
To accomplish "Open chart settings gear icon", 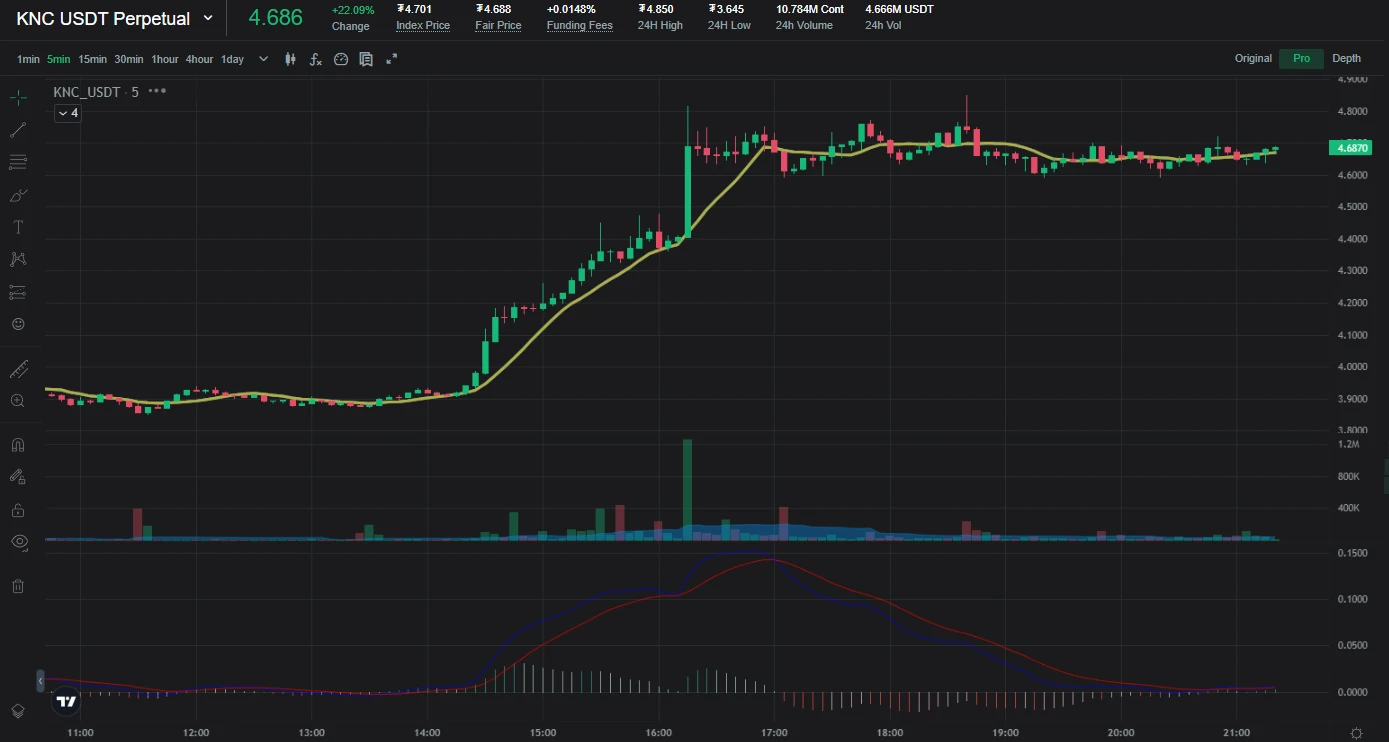I will click(1356, 733).
